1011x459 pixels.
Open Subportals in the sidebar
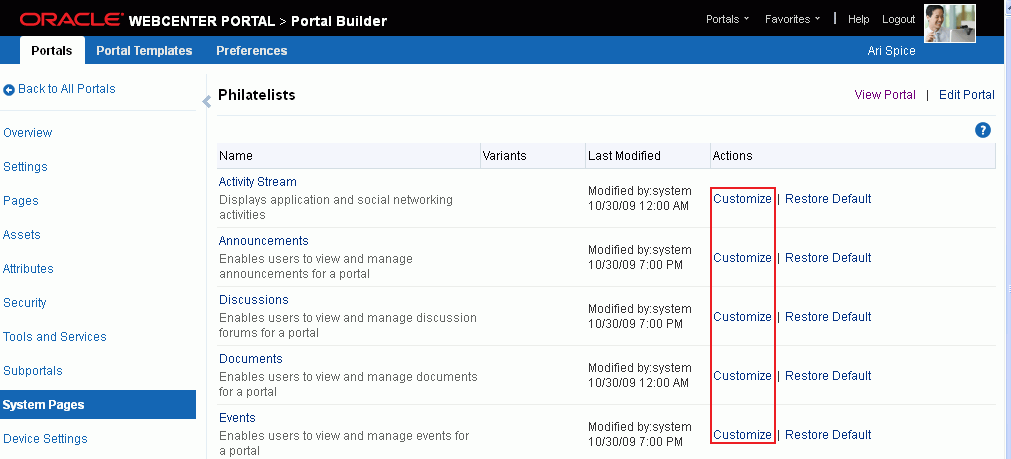pos(33,371)
